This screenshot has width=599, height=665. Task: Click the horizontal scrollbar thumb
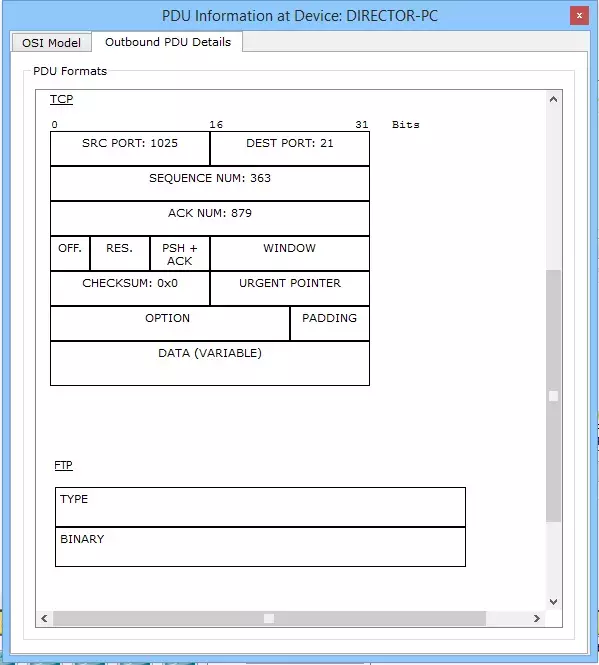(269, 618)
